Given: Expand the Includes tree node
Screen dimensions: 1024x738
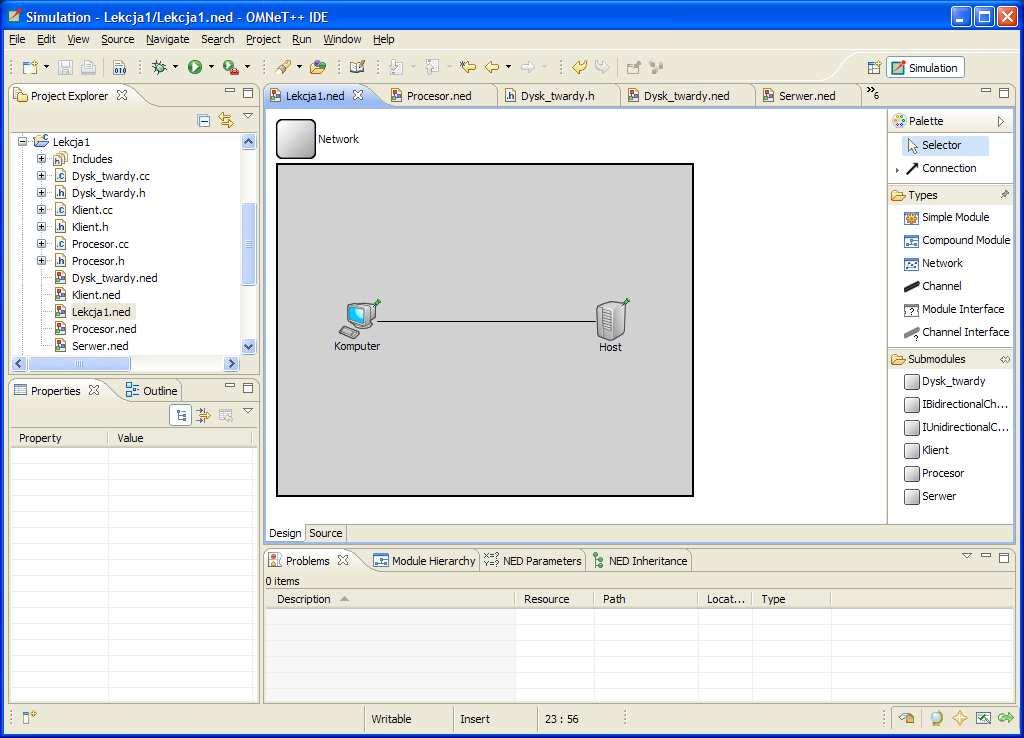Looking at the screenshot, I should point(41,159).
